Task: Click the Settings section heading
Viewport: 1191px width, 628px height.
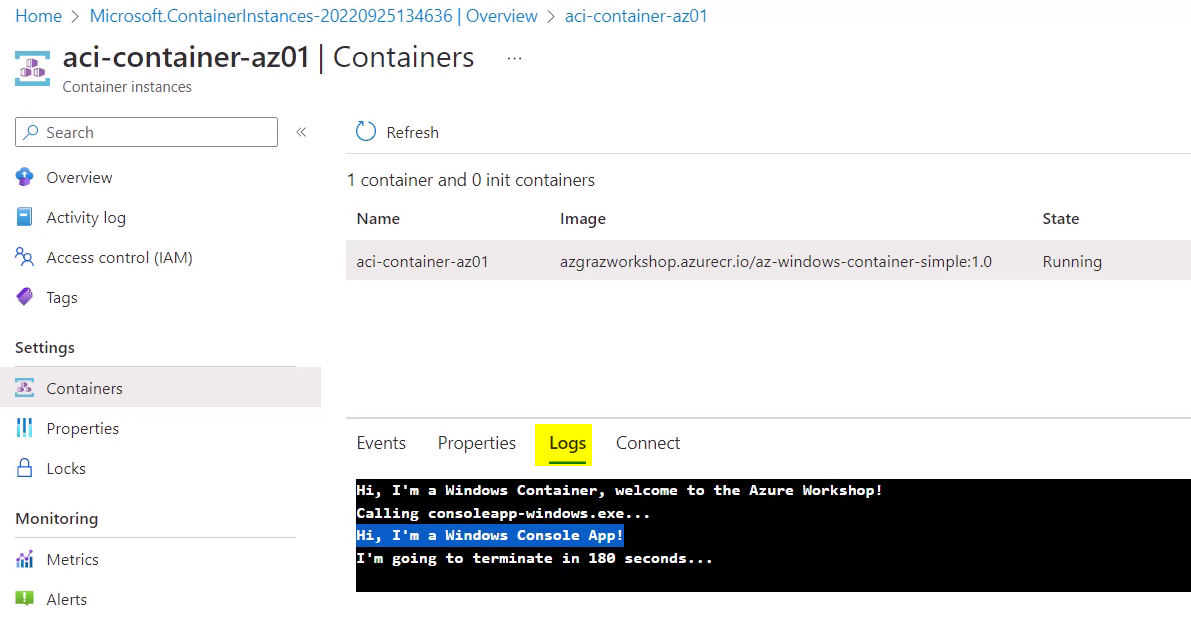Action: (45, 348)
